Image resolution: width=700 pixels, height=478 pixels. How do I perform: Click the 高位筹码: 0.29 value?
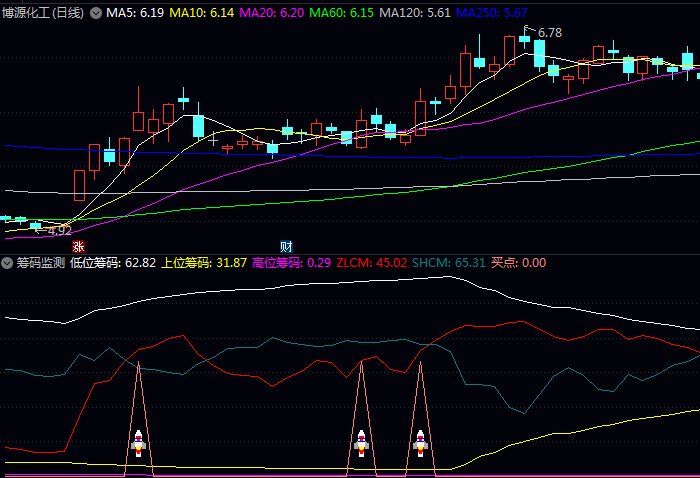pyautogui.click(x=292, y=263)
